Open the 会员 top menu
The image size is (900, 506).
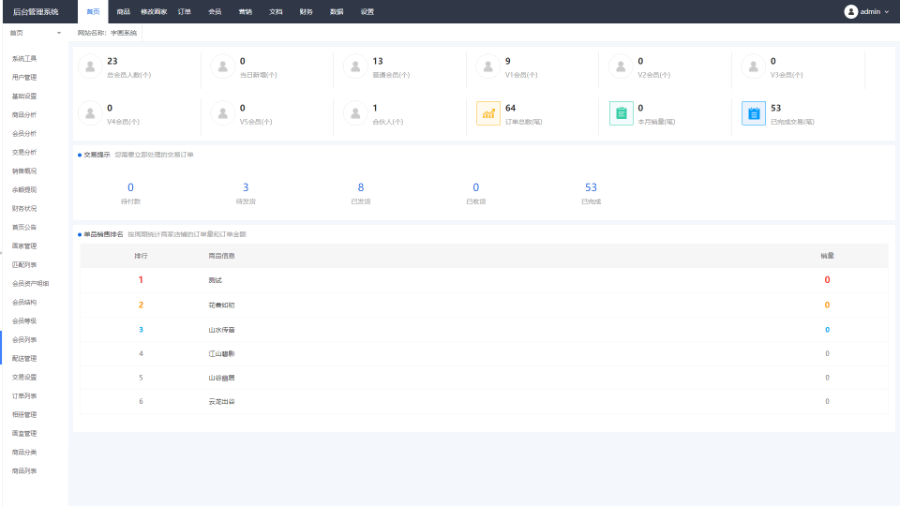click(x=215, y=11)
